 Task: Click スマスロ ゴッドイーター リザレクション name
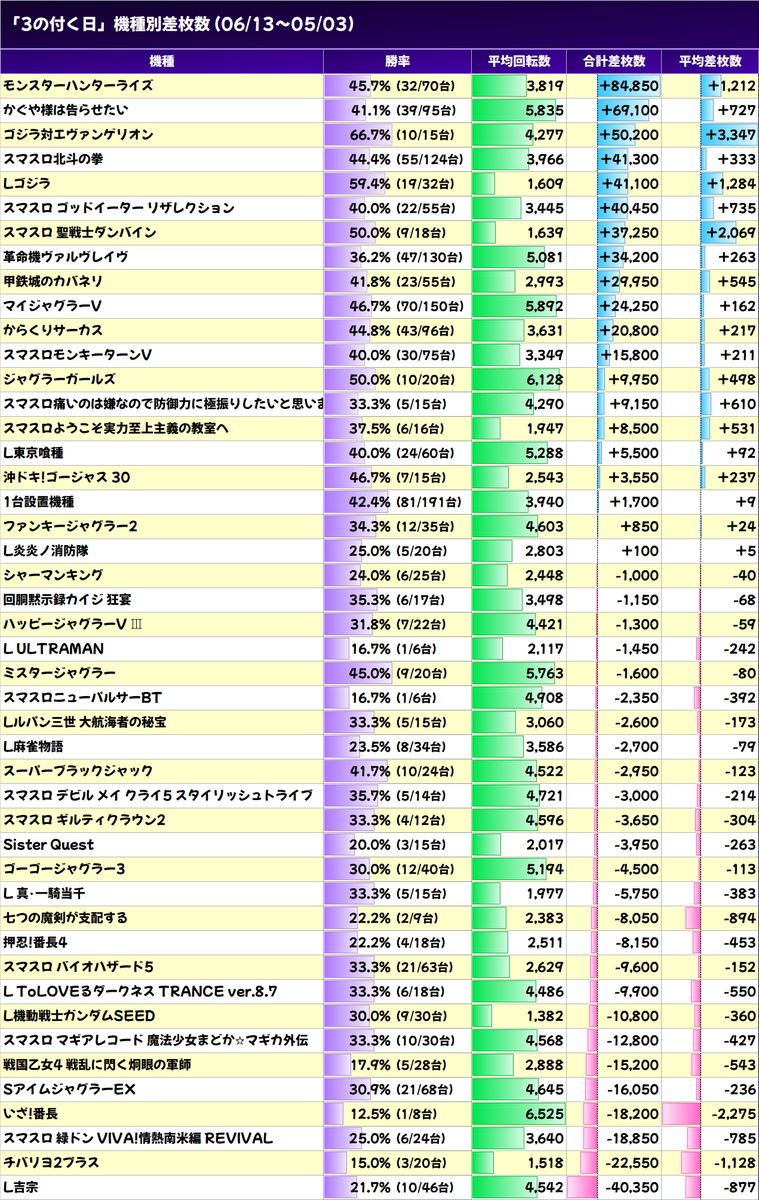(x=119, y=208)
